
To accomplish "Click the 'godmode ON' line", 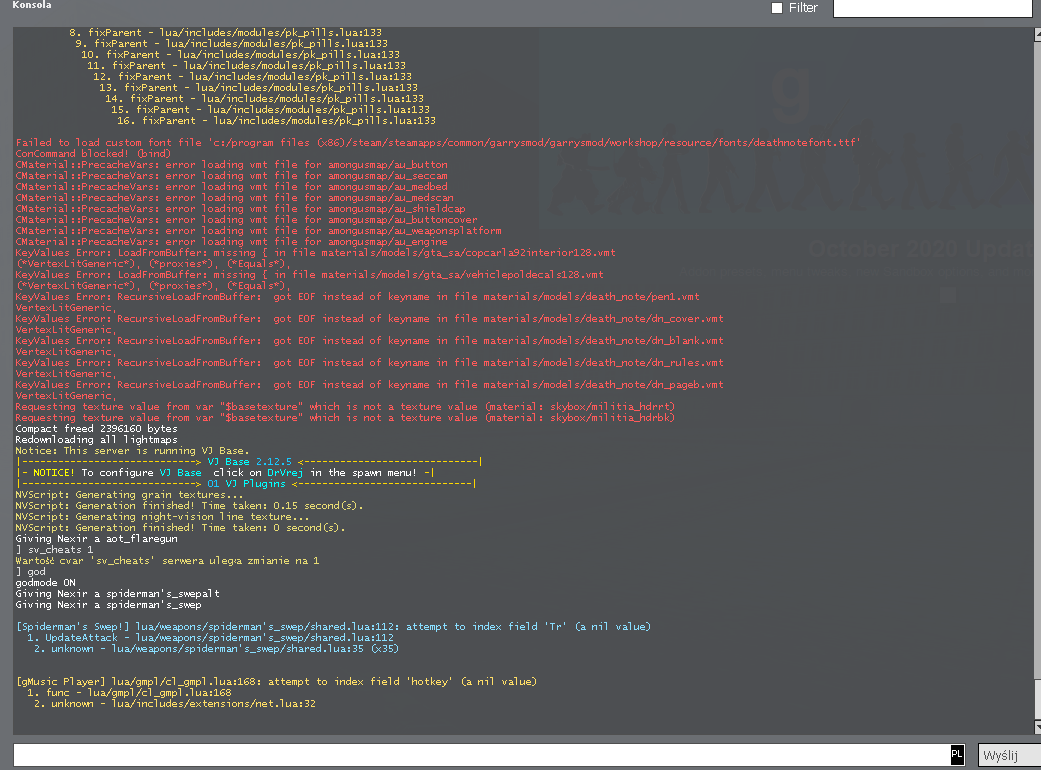I will tap(46, 583).
